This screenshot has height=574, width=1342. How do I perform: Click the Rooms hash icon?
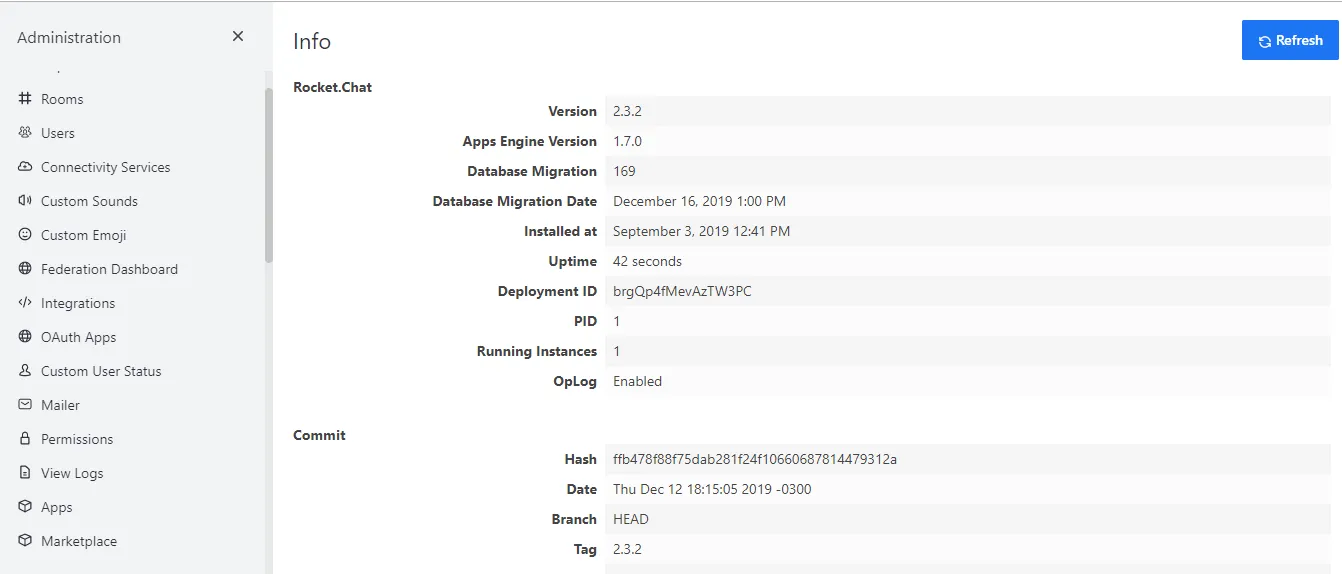pyautogui.click(x=25, y=99)
